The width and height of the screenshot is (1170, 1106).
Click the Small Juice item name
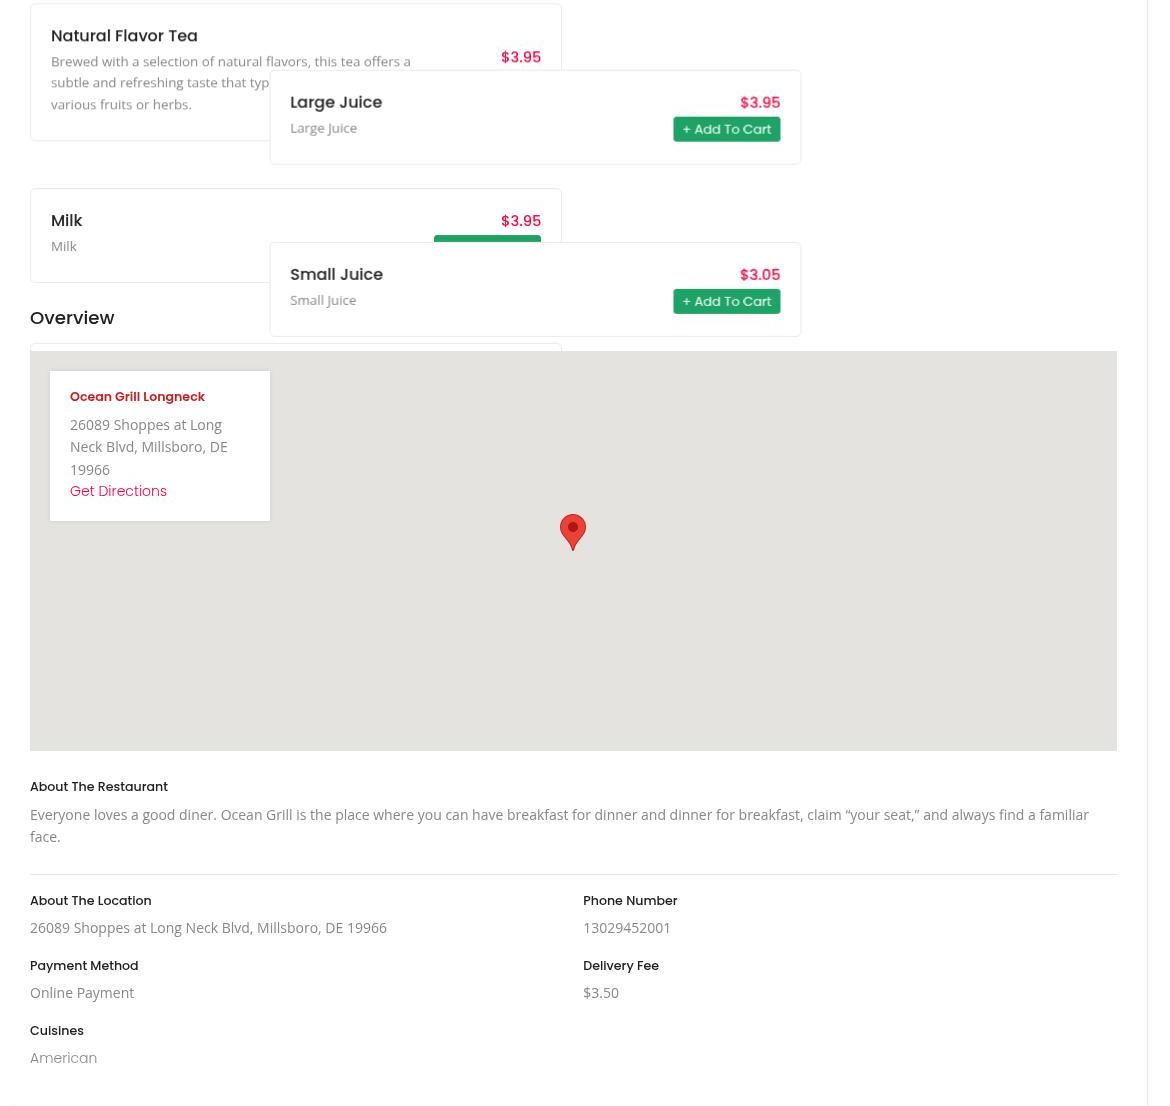[336, 274]
